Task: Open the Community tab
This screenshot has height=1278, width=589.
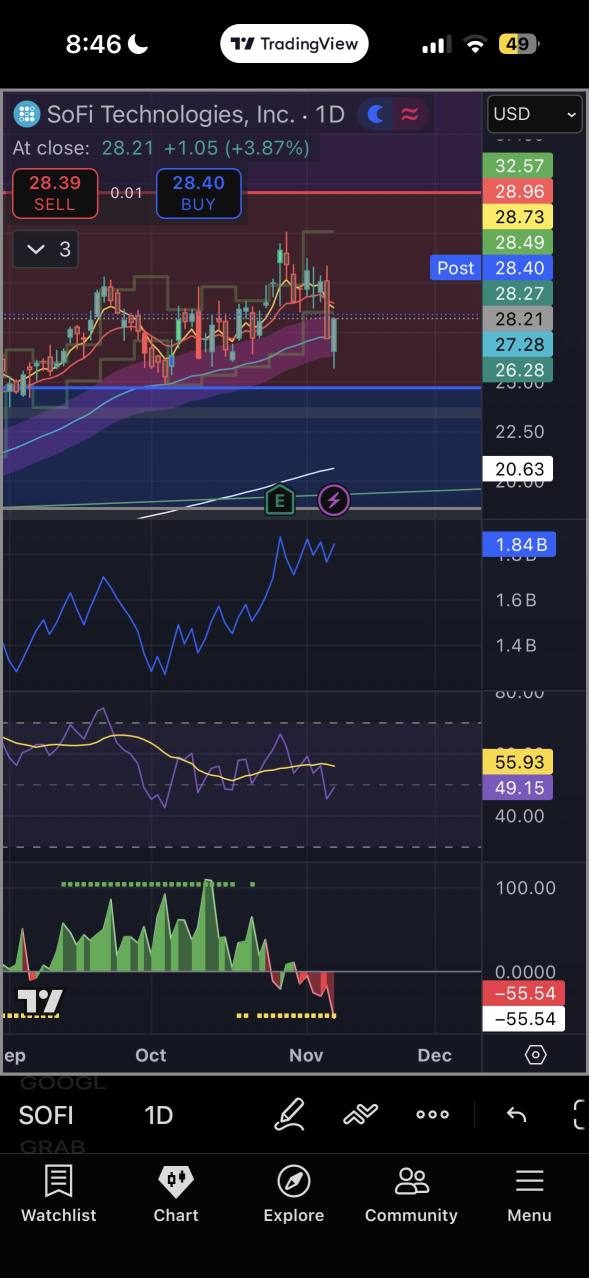Action: pos(411,1194)
